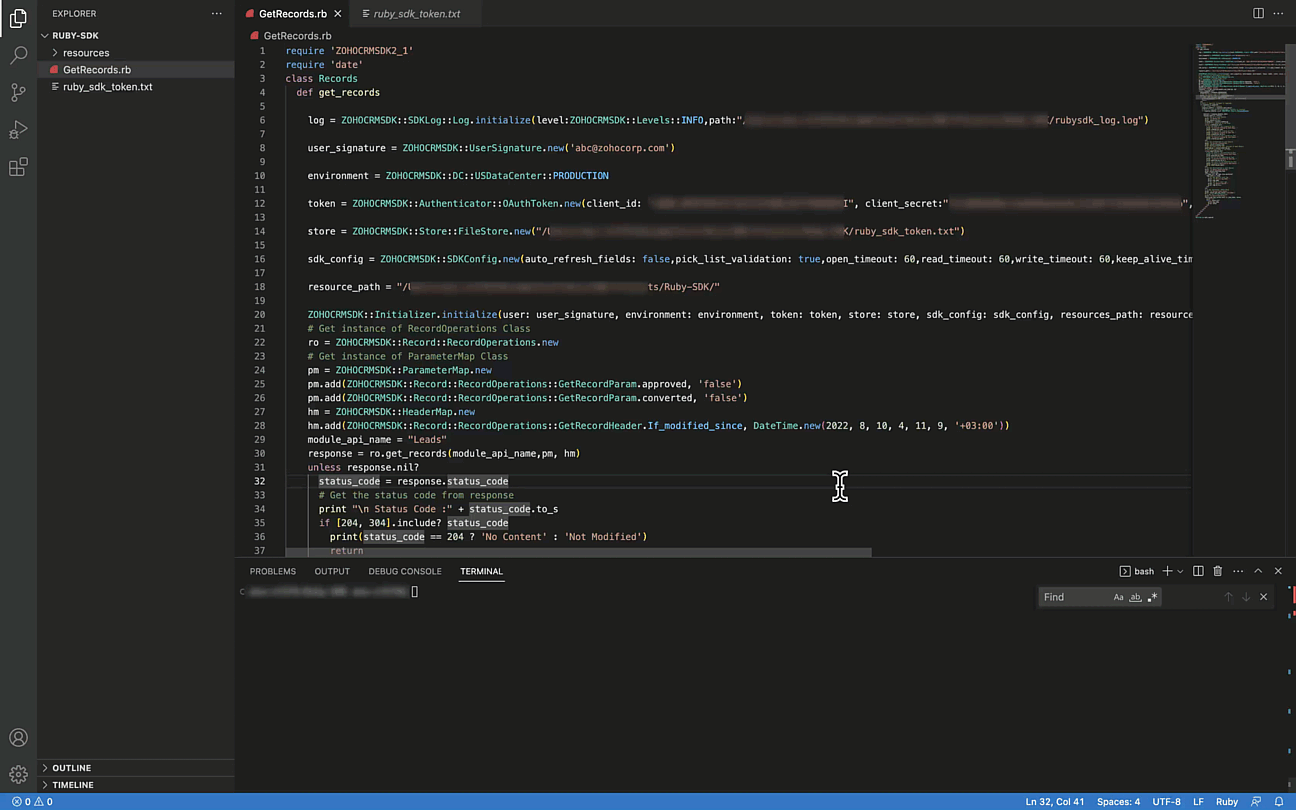Go to next find match arrow

1246,597
